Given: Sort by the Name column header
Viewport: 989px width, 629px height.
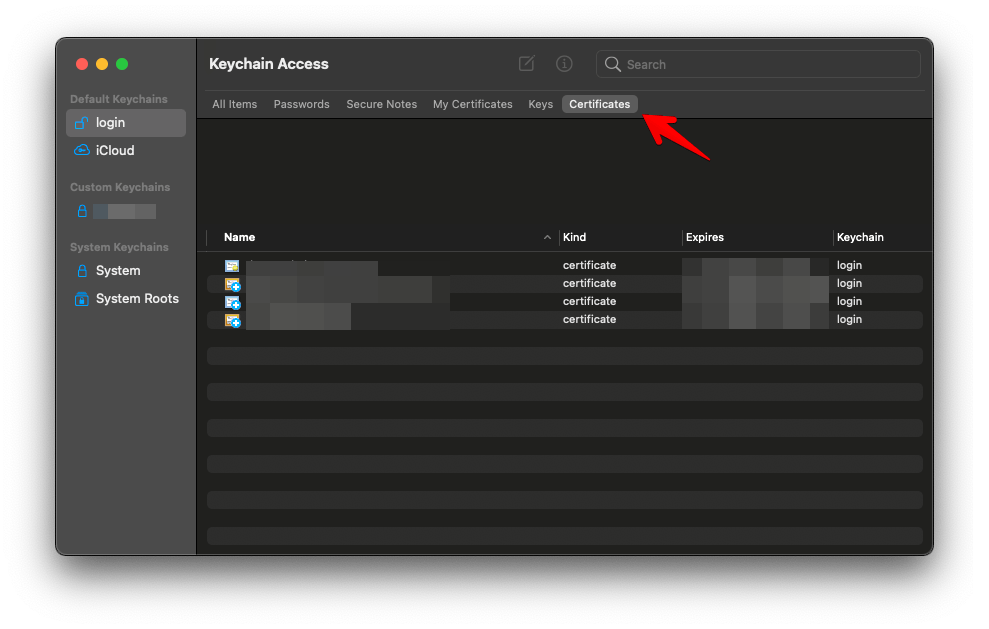Looking at the screenshot, I should pos(240,237).
